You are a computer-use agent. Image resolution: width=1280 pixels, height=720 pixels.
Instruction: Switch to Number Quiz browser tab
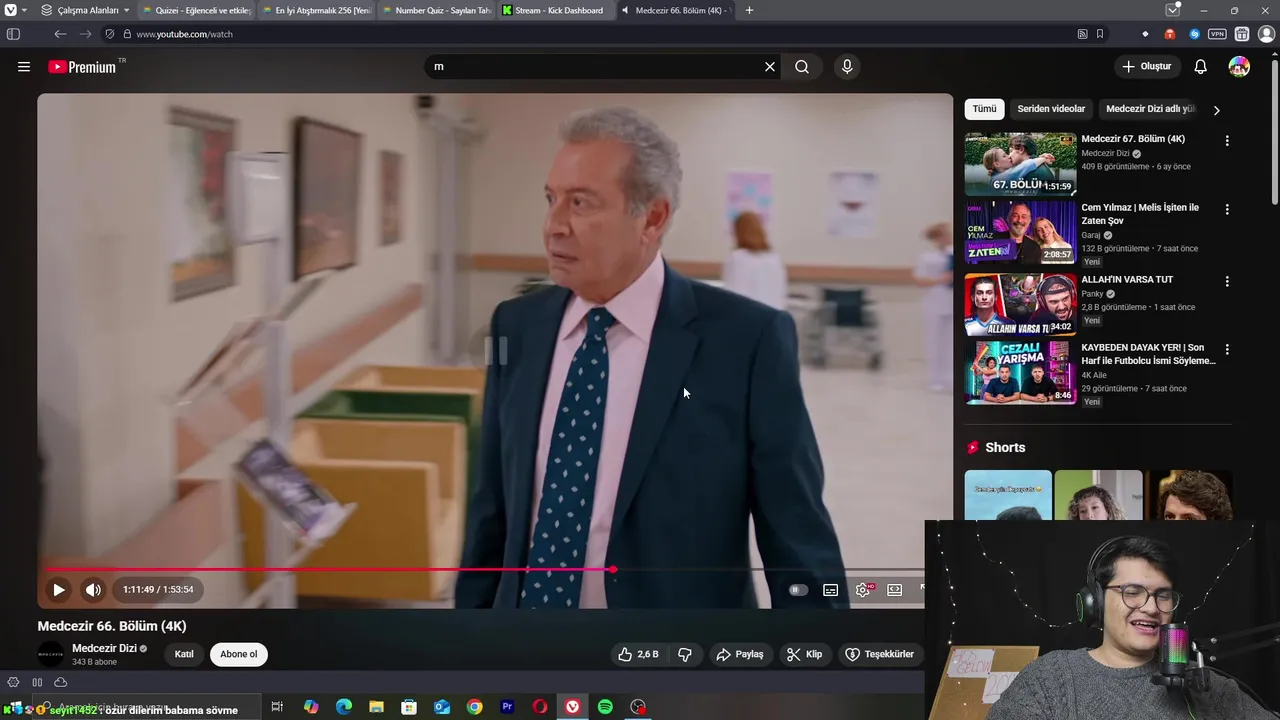coord(435,10)
